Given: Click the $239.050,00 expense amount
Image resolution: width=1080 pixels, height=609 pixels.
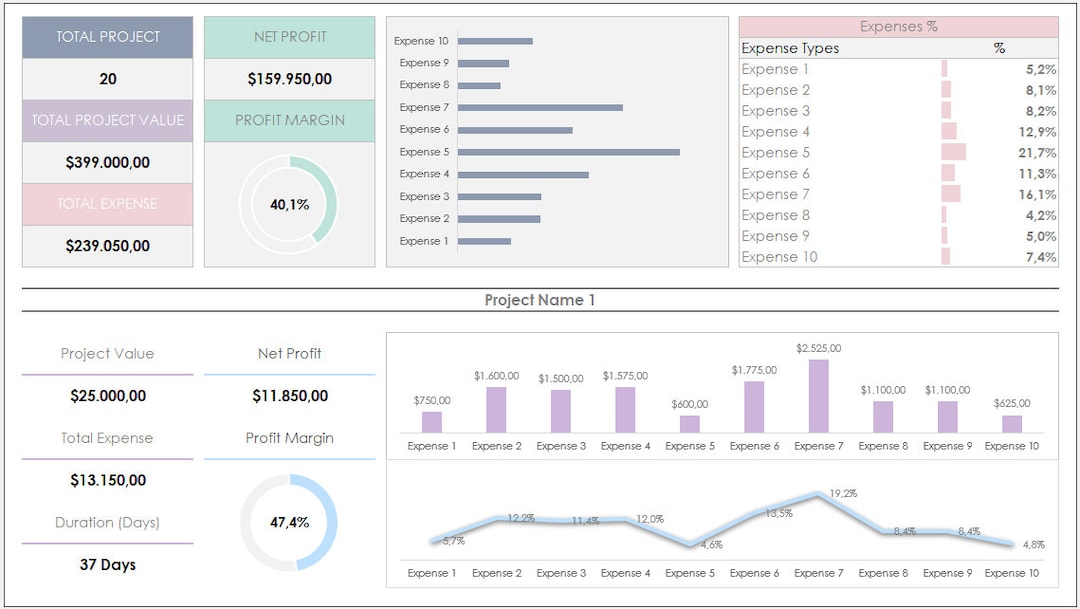Looking at the screenshot, I should point(106,246).
